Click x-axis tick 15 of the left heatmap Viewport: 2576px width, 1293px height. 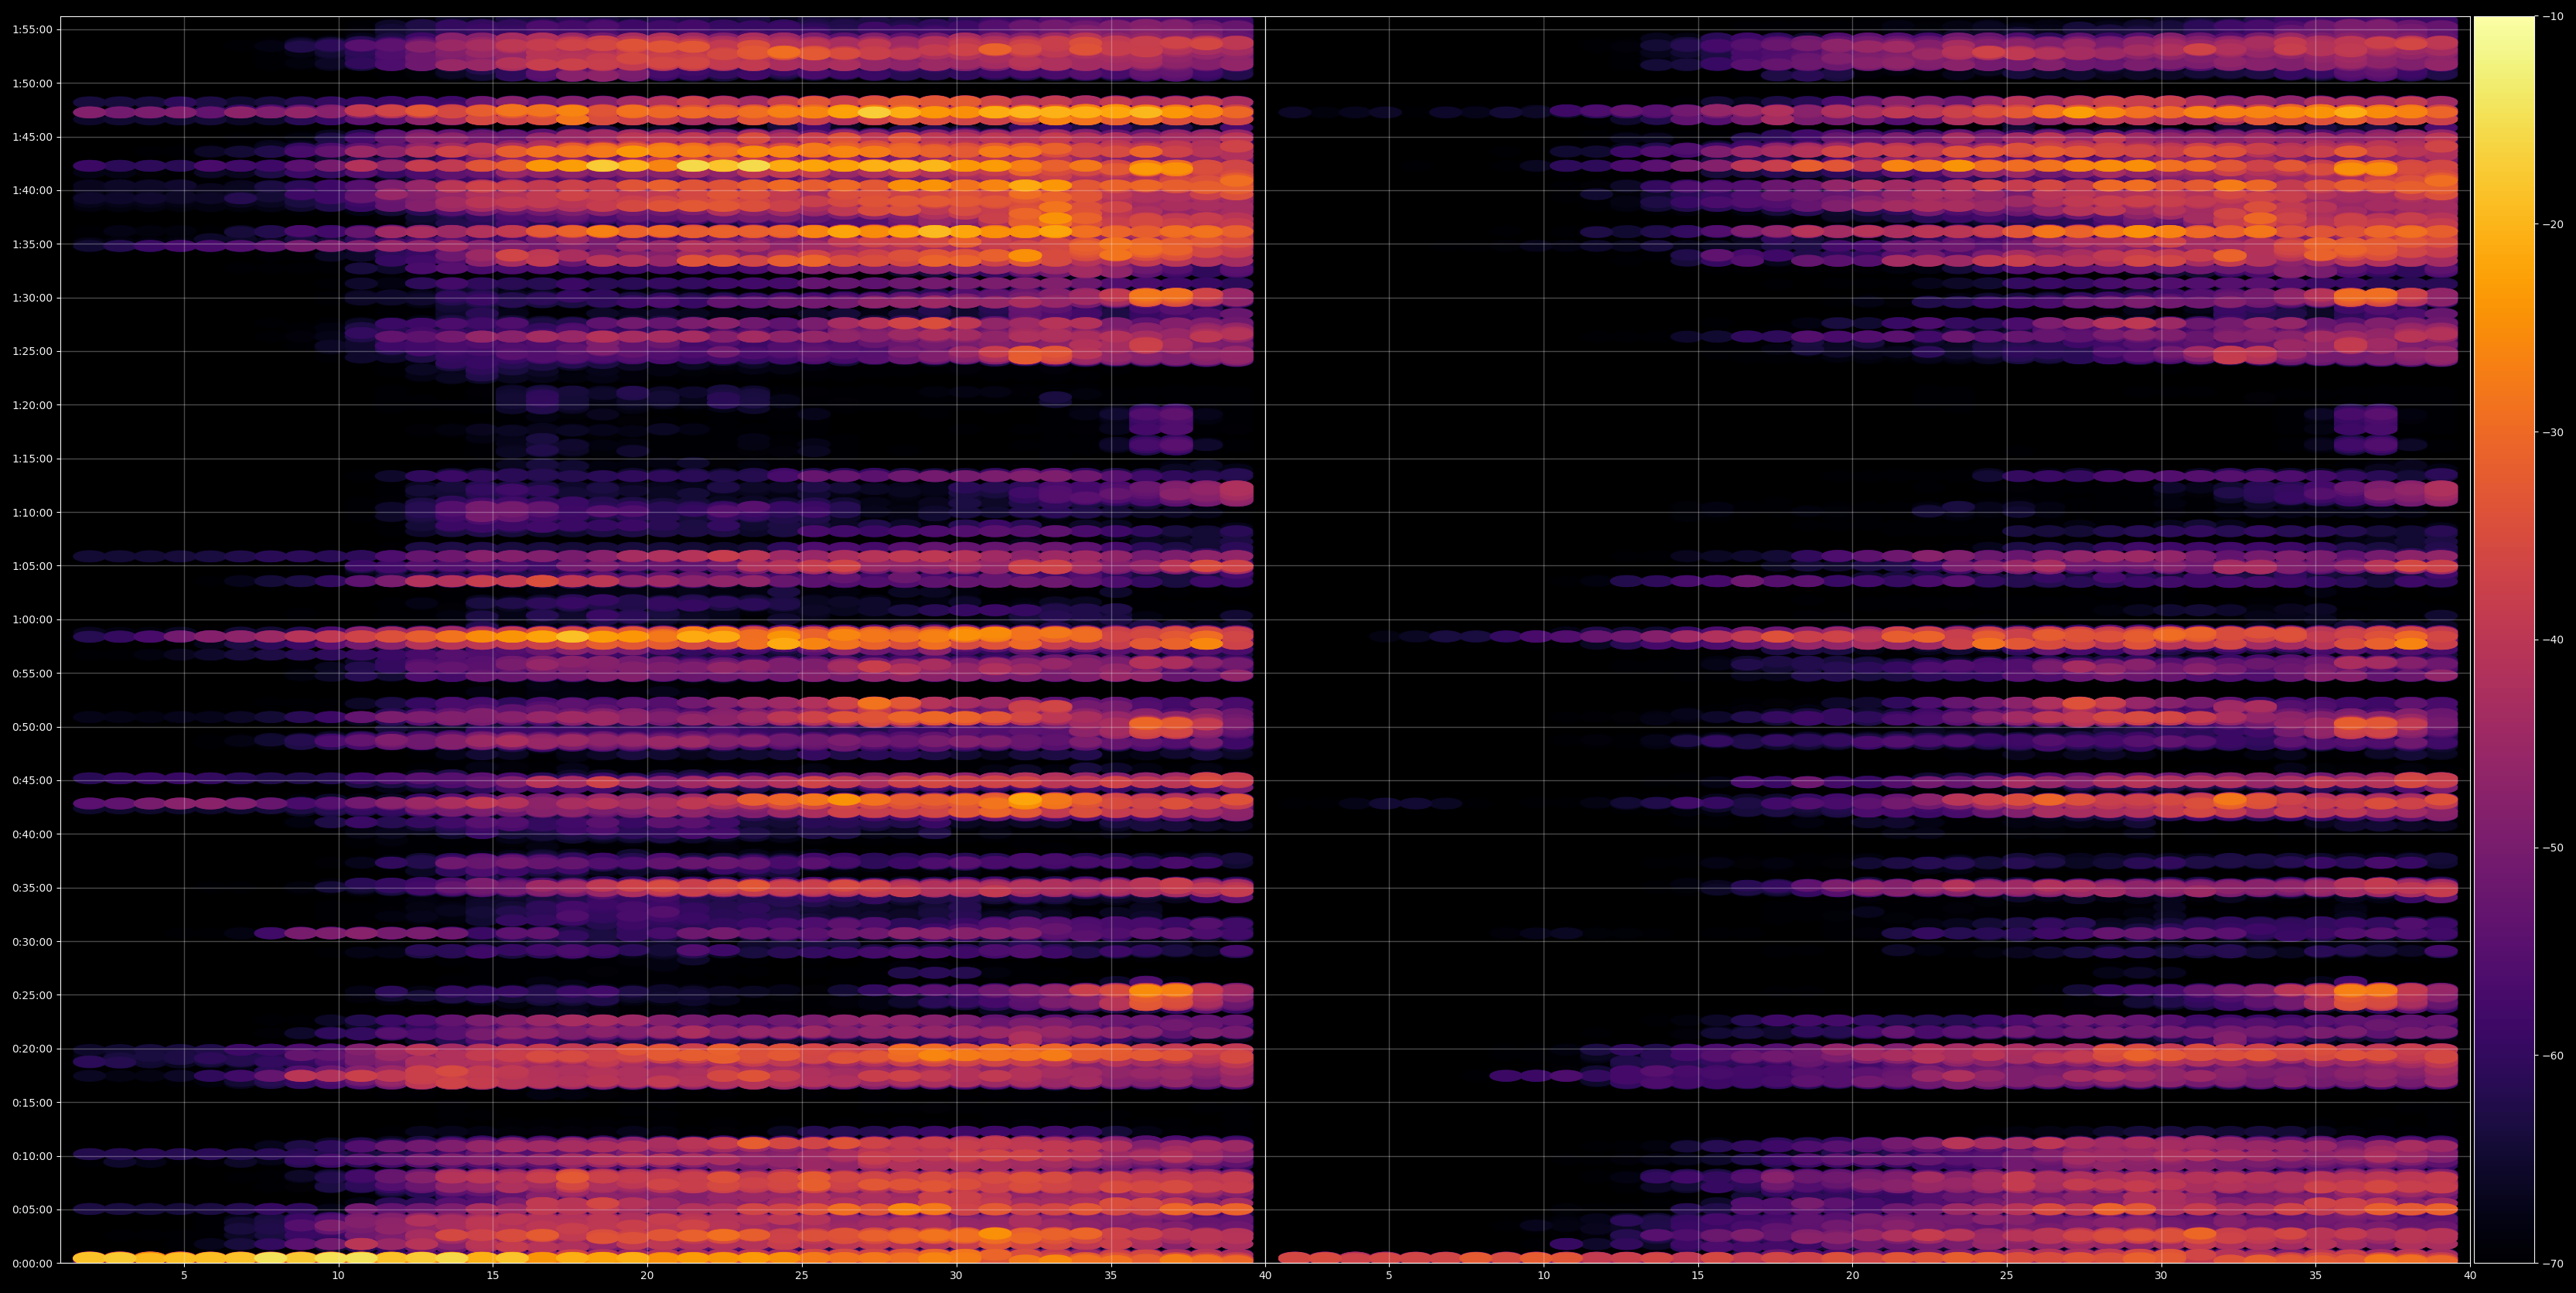click(493, 1276)
